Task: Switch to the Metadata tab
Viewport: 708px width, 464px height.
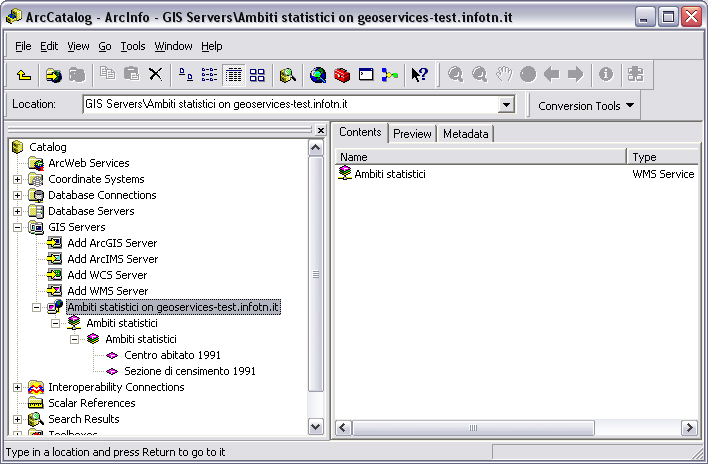Action: 466,134
